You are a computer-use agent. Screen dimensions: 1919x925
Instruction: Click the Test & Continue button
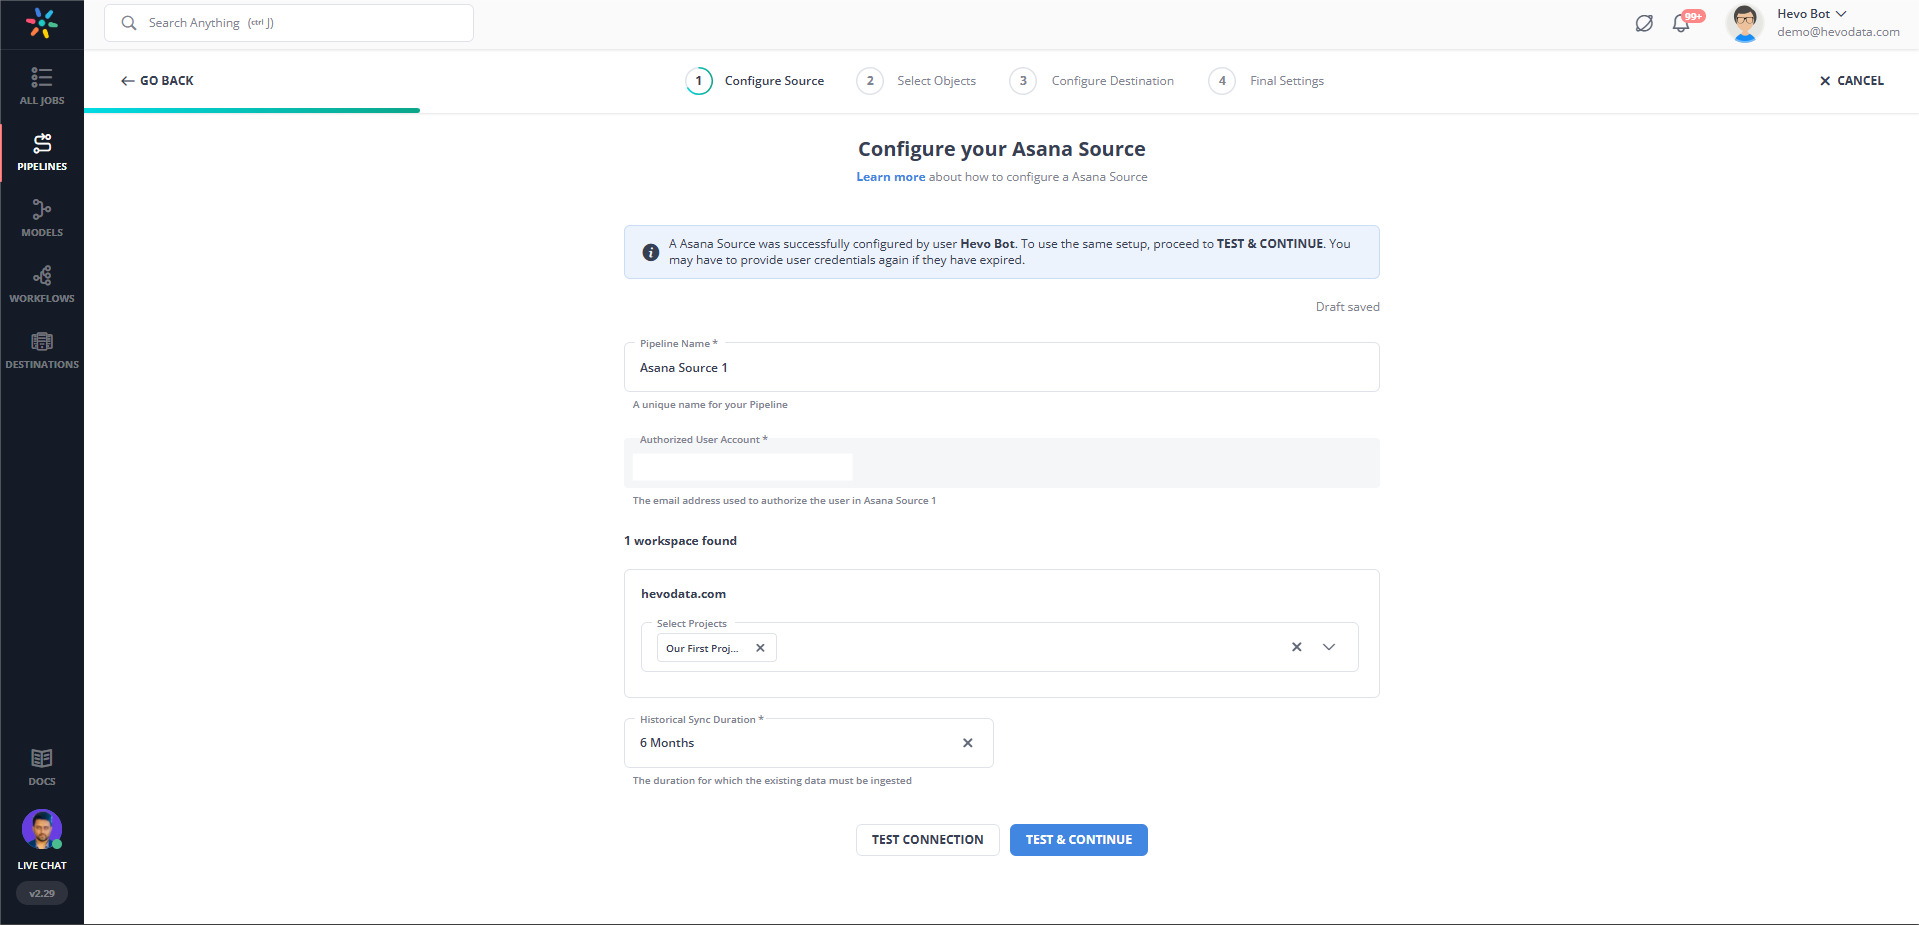pyautogui.click(x=1079, y=840)
